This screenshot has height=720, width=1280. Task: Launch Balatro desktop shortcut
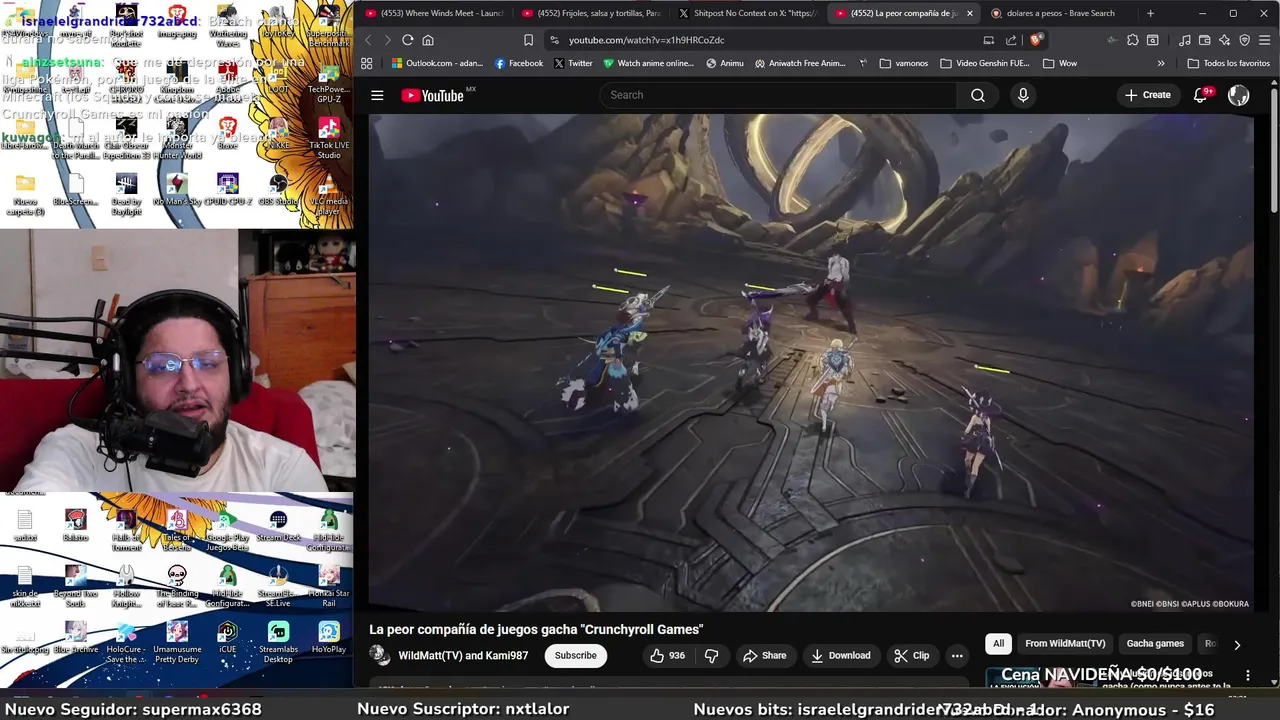pos(75,525)
